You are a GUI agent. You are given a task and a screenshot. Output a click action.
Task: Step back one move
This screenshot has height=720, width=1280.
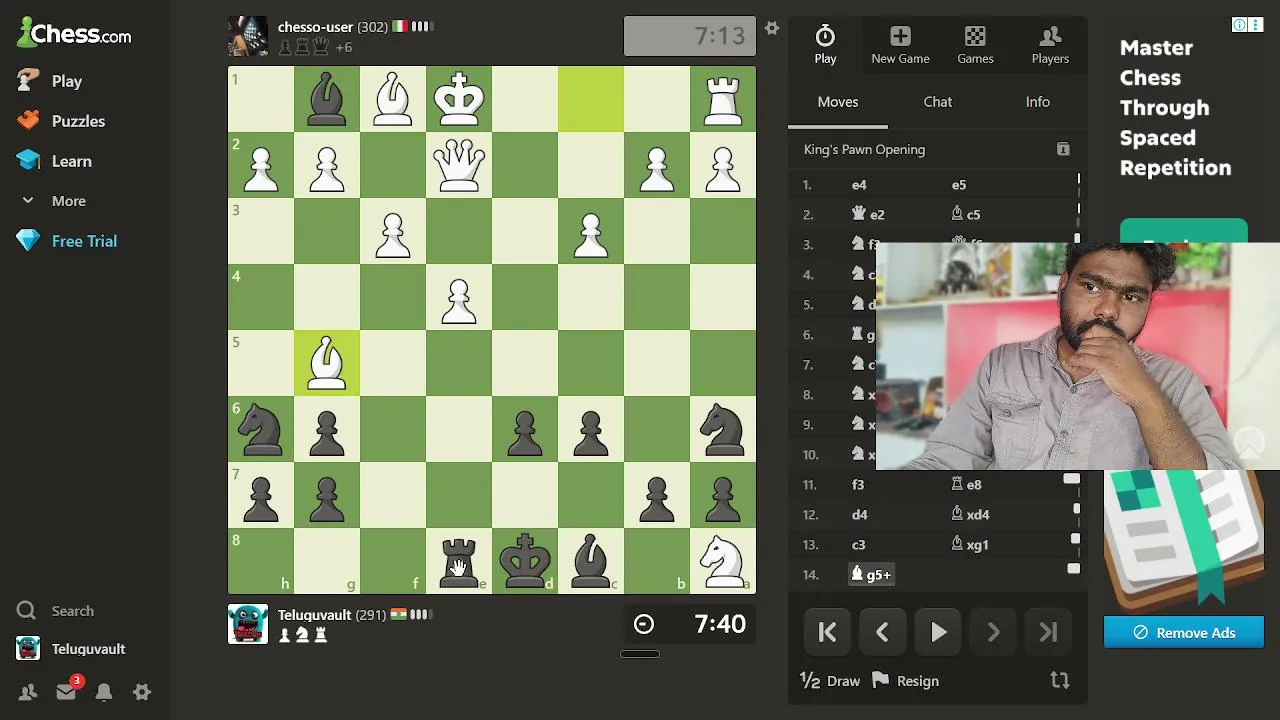882,632
